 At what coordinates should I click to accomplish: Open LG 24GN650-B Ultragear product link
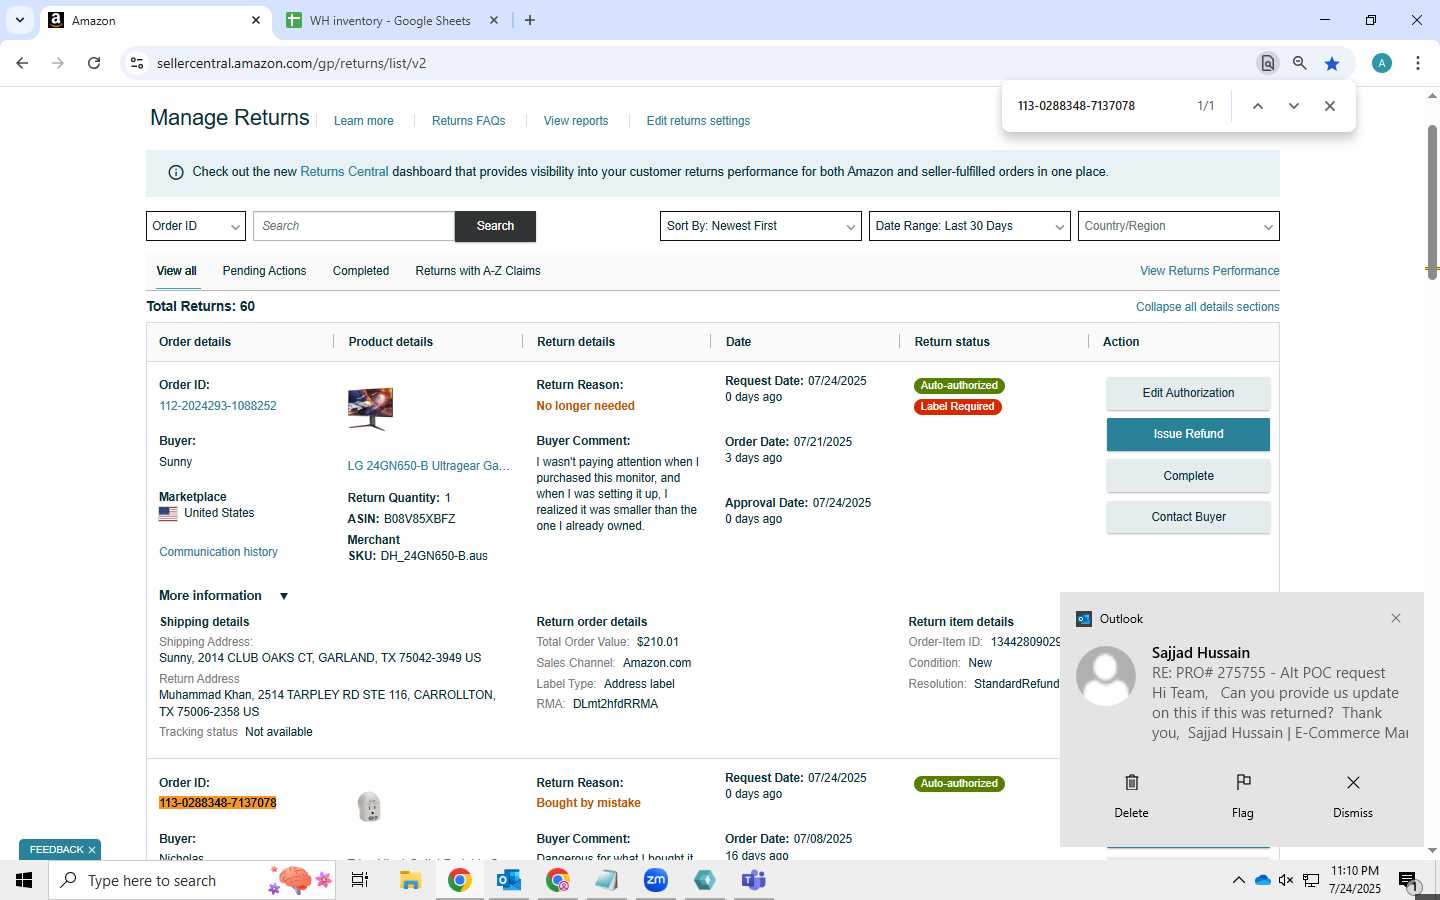pos(429,466)
